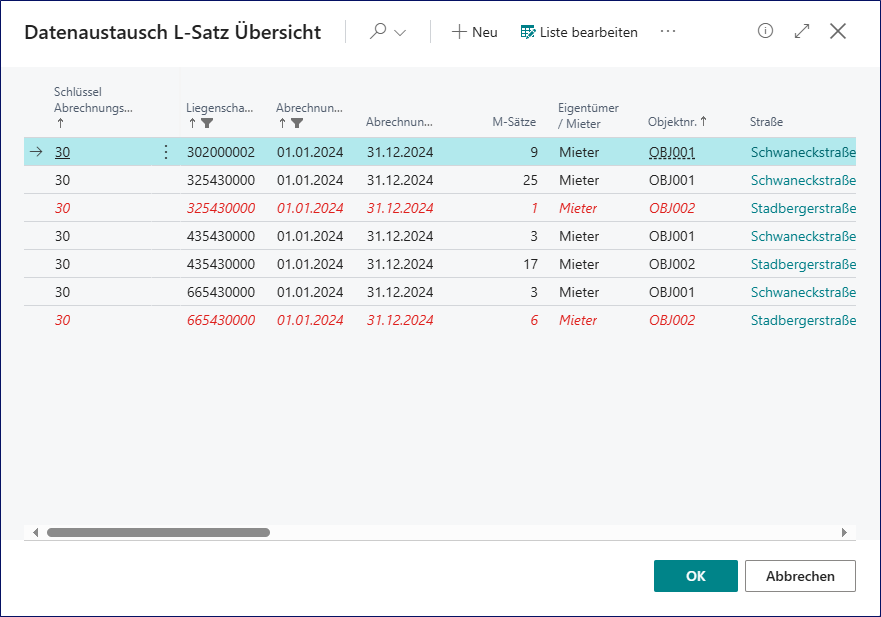Image resolution: width=881 pixels, height=617 pixels.
Task: Open Stadbergerstraße link in last row
Action: (x=803, y=320)
